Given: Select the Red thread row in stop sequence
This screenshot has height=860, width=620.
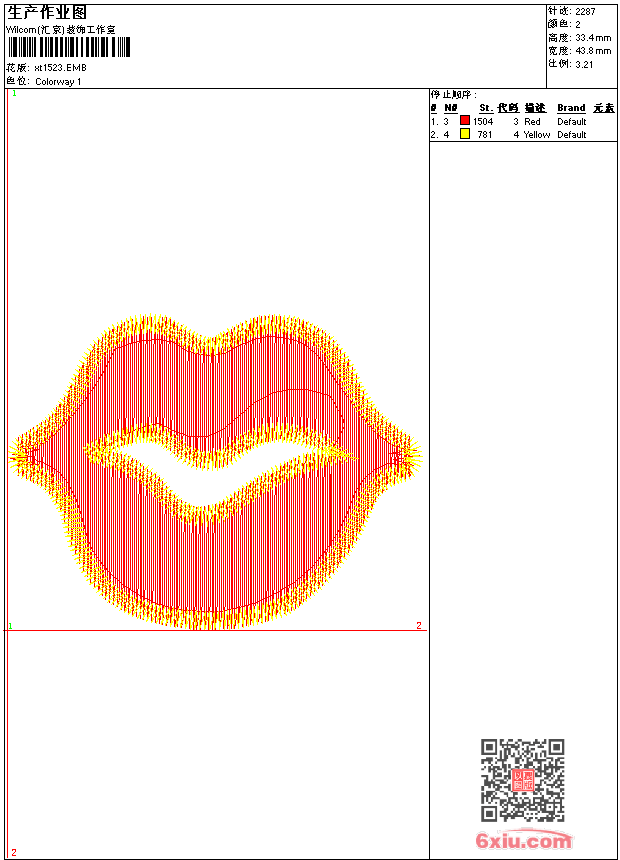Looking at the screenshot, I should [x=522, y=121].
